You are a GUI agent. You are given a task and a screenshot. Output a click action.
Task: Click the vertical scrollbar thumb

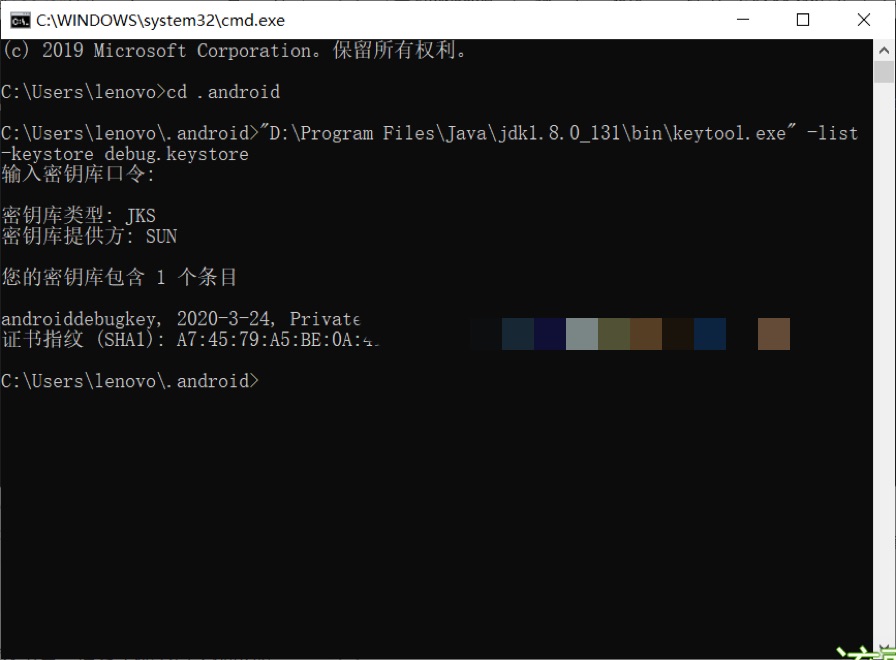tap(884, 72)
